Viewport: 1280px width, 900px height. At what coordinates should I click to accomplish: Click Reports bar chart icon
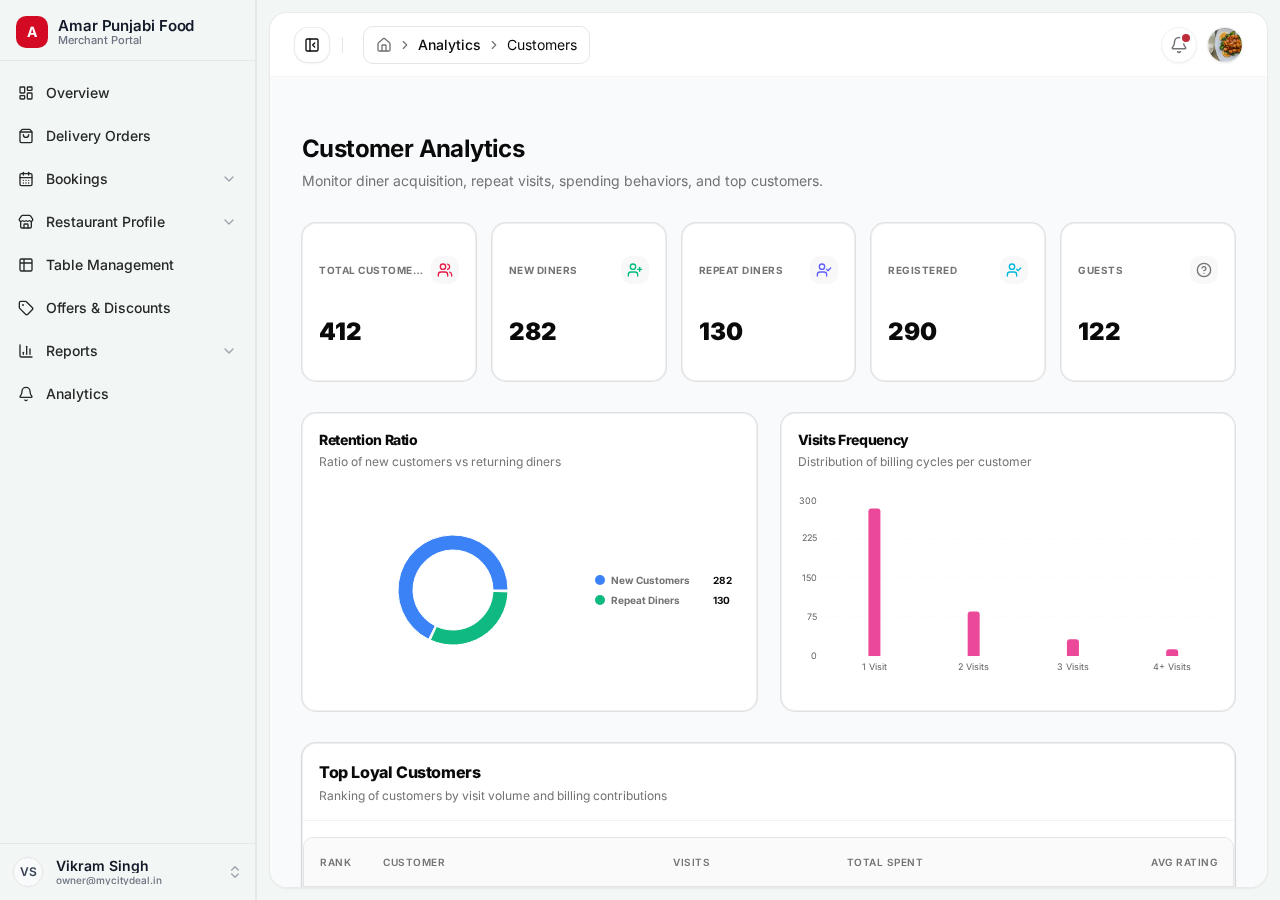tap(26, 351)
